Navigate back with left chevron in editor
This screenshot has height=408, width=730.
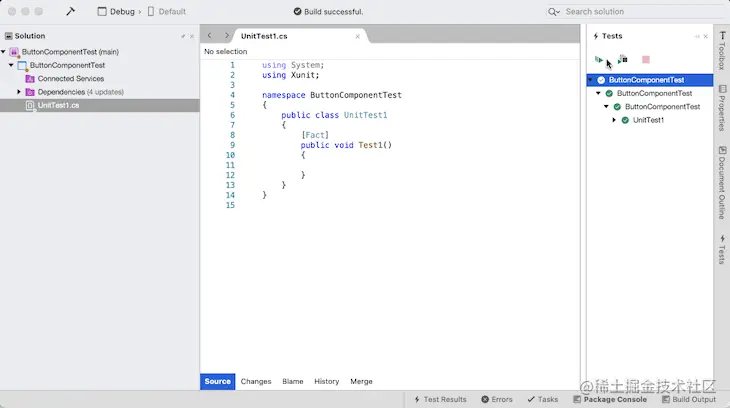(210, 35)
